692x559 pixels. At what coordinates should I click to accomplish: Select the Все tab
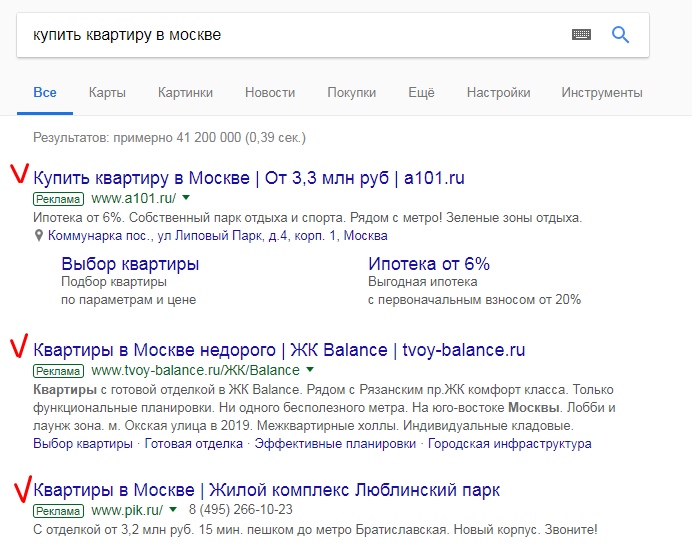[45, 93]
